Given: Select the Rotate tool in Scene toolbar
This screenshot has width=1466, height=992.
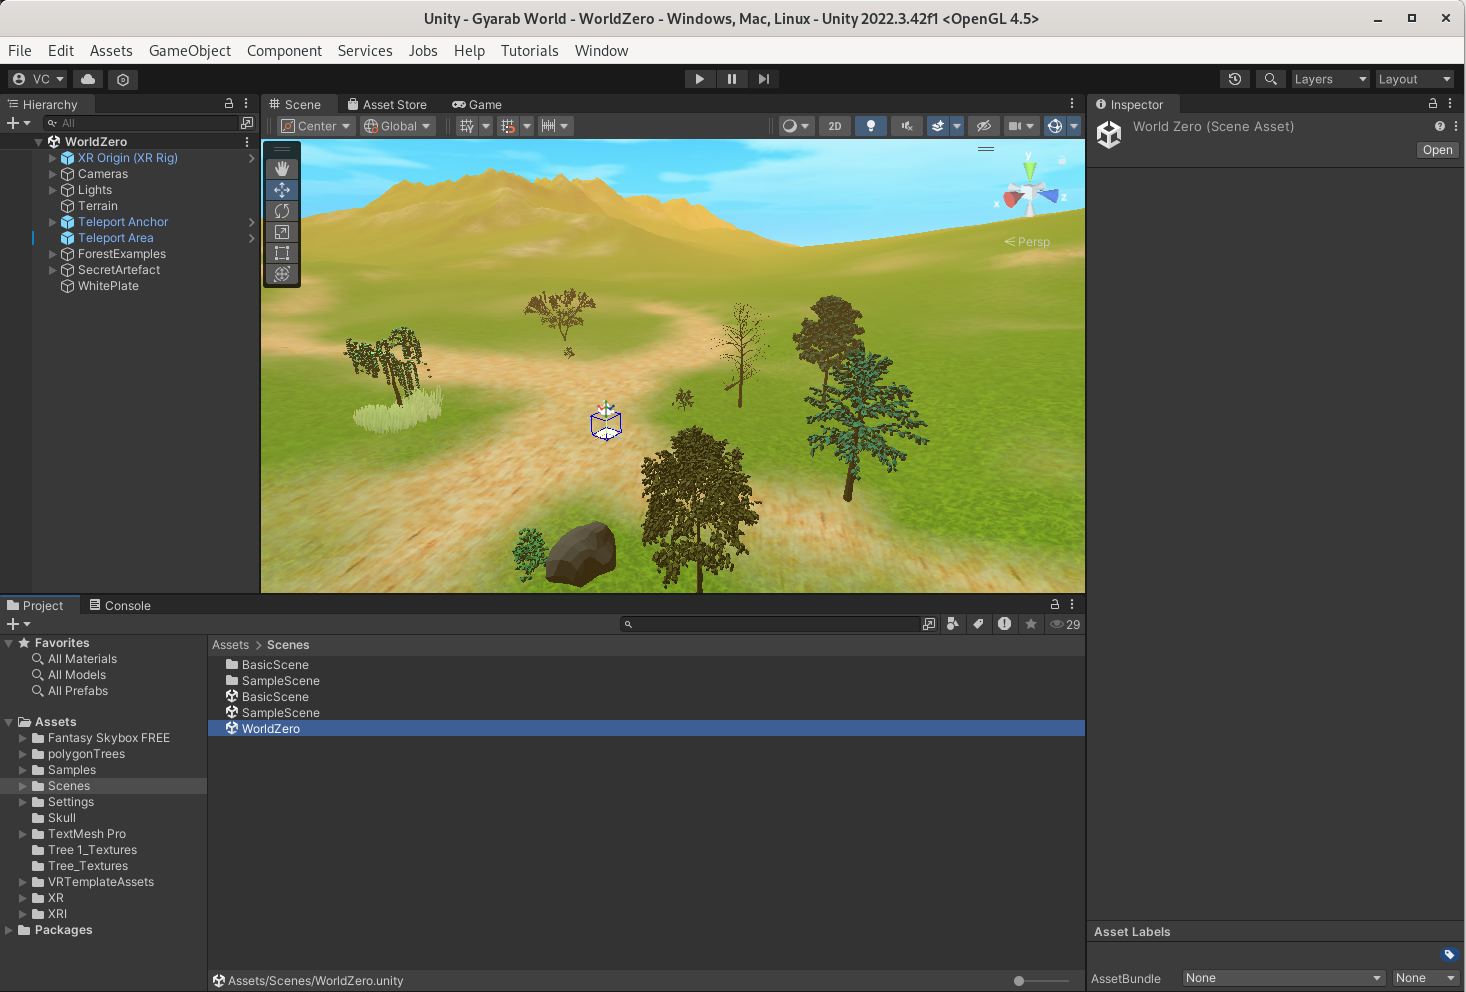Looking at the screenshot, I should (x=282, y=211).
